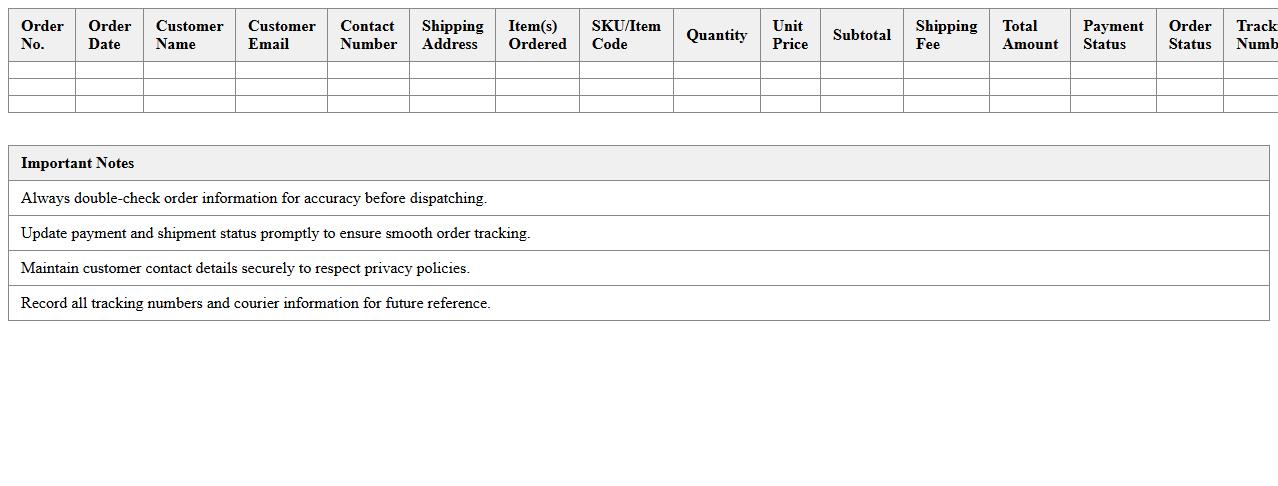Click the Total Amount header cell
This screenshot has width=1278, height=486.
[1030, 35]
